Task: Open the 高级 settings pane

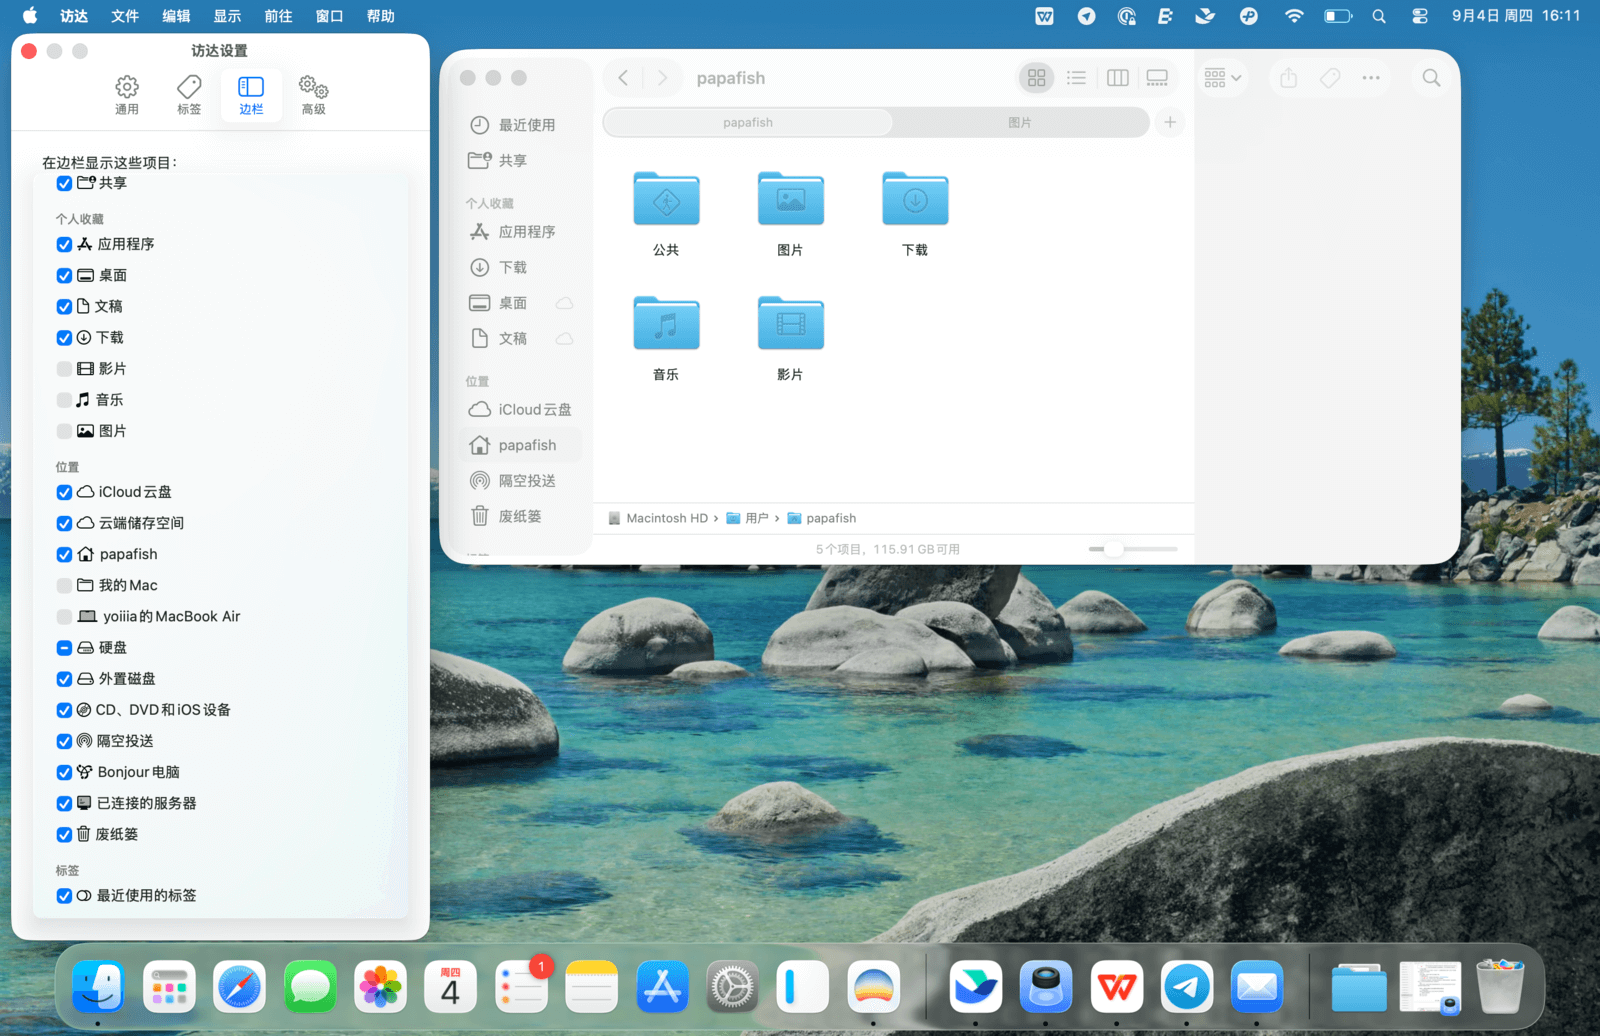Action: 313,95
